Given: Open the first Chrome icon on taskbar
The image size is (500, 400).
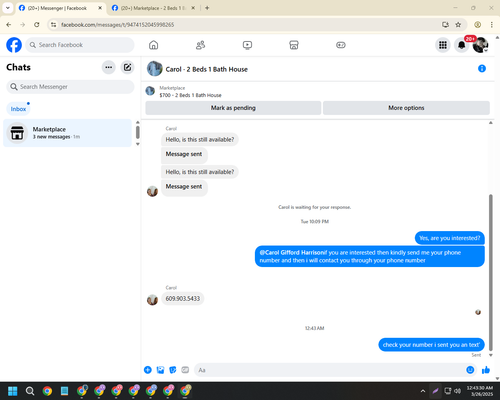Looking at the screenshot, I should click(x=47, y=391).
